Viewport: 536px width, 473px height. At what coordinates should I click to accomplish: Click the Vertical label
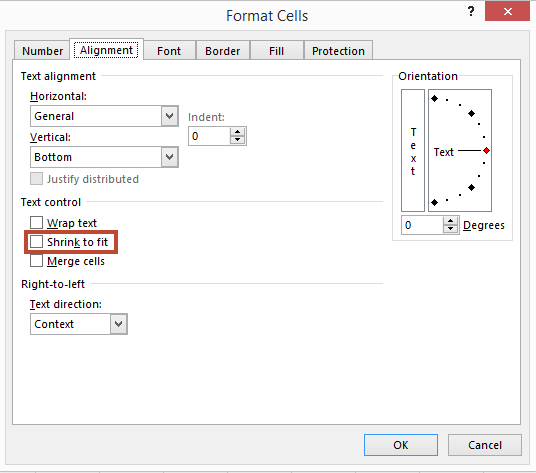[x=51, y=137]
